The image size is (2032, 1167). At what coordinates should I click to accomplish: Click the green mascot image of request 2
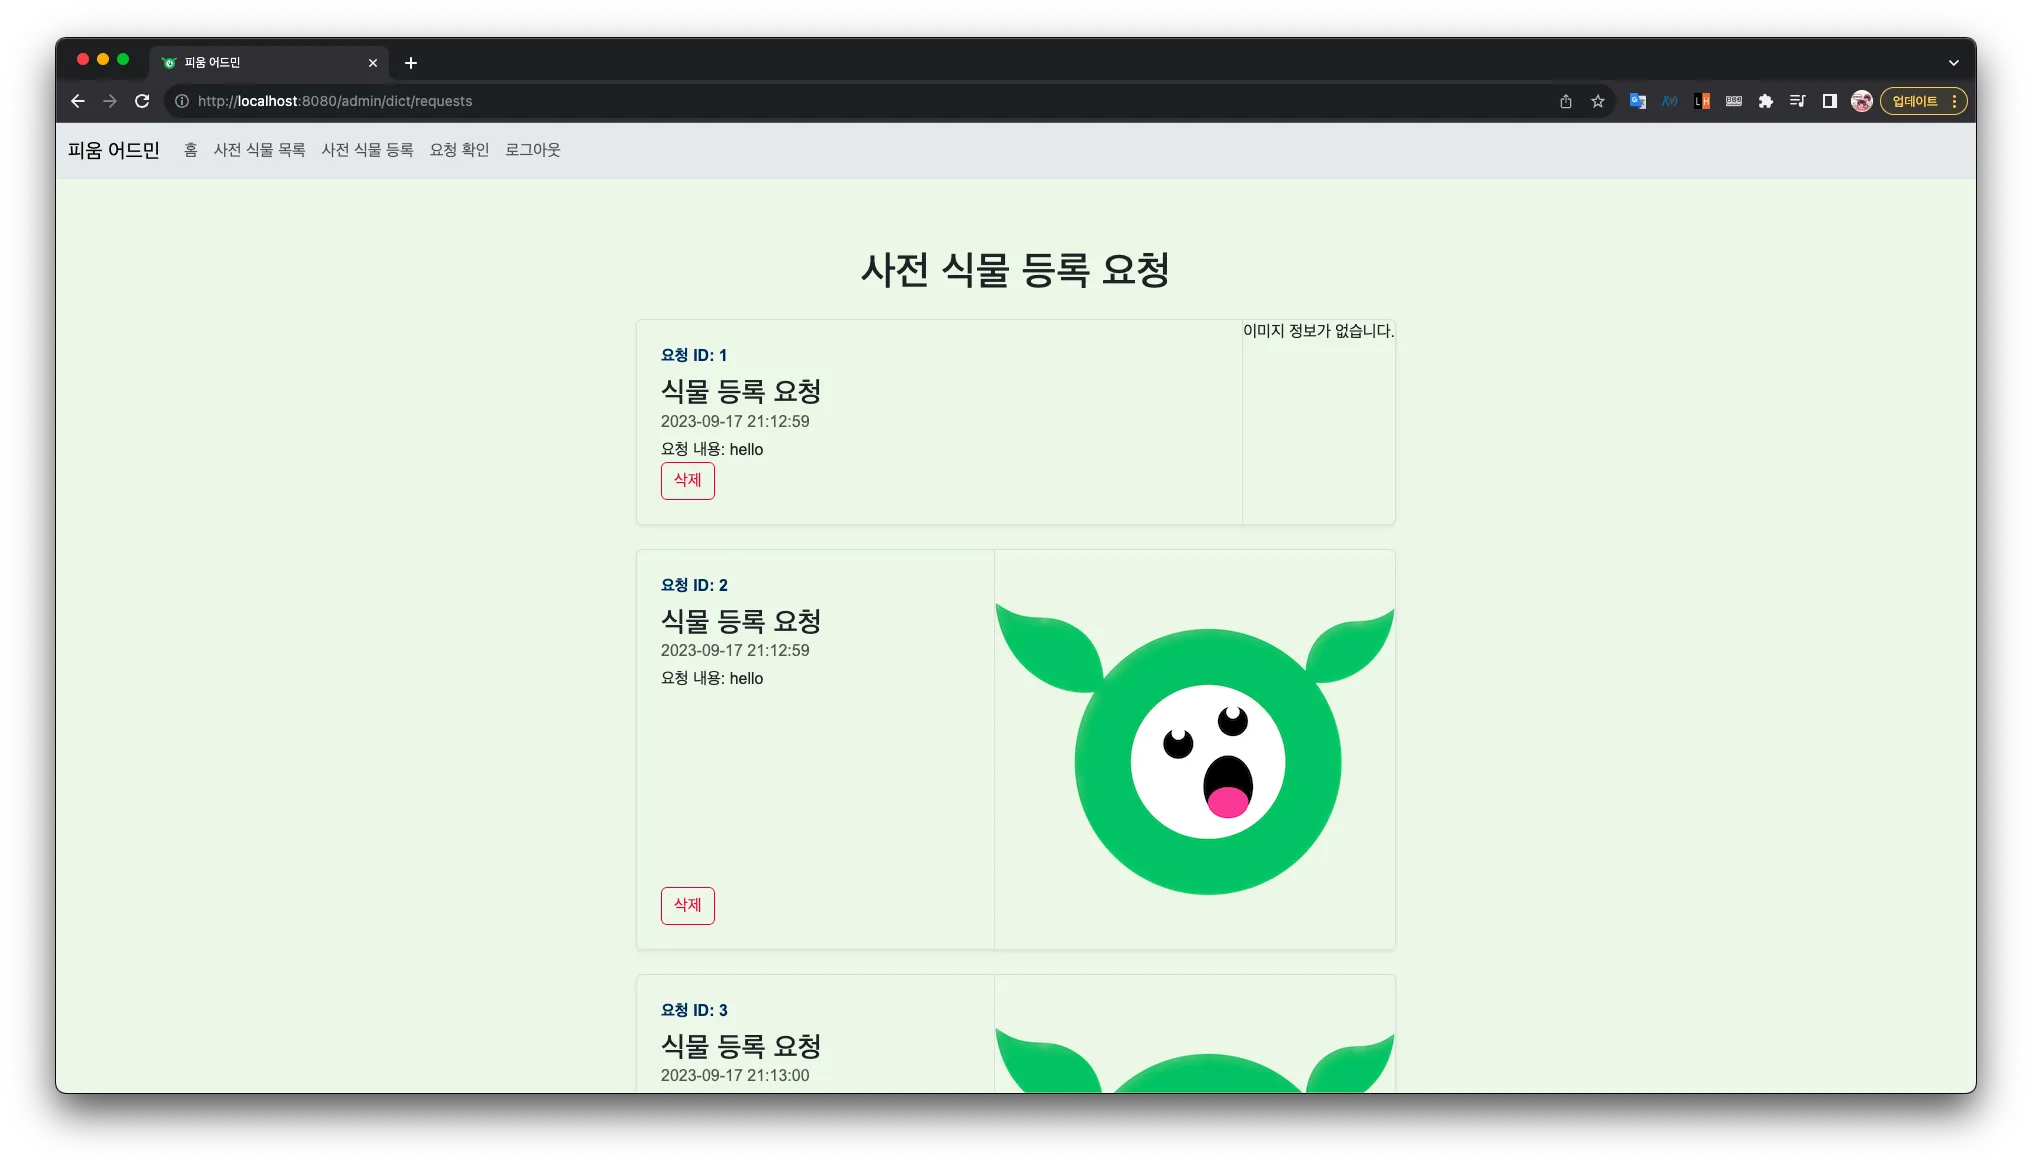click(1195, 750)
